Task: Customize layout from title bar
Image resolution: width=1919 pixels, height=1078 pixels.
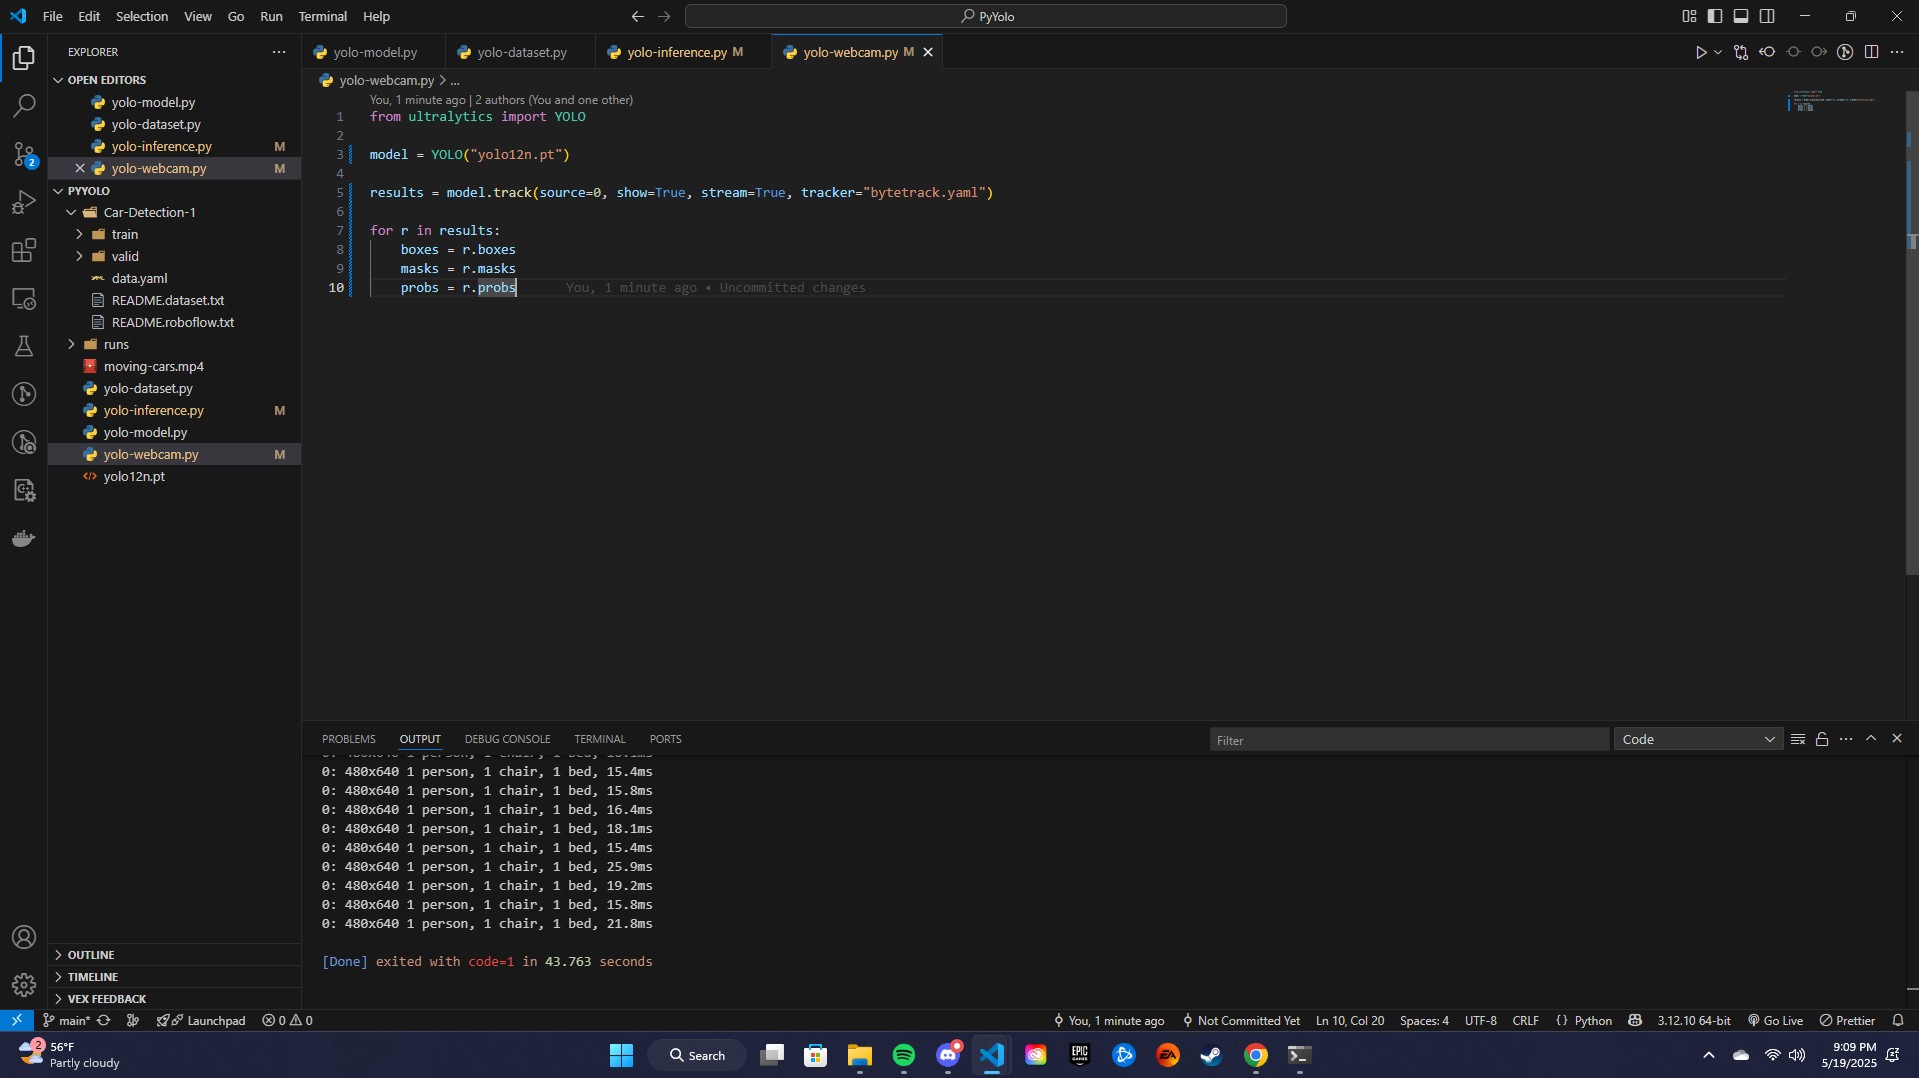Action: [x=1689, y=16]
